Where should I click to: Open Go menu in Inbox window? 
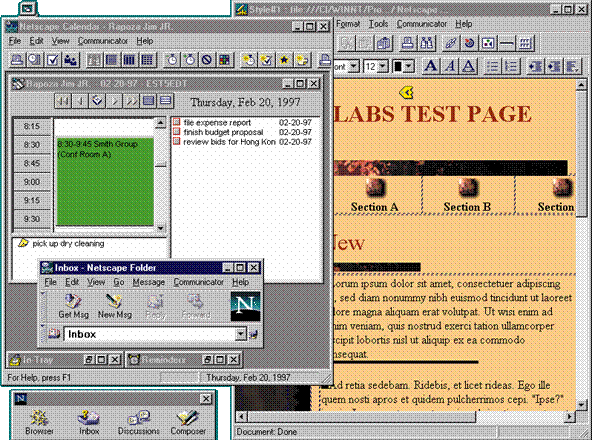click(x=119, y=282)
